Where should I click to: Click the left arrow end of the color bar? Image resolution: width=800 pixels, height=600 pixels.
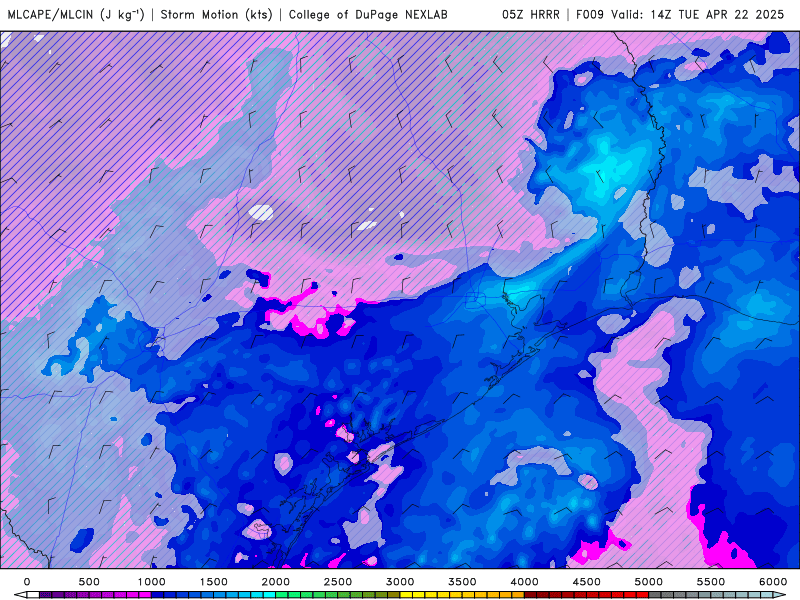coord(19,595)
